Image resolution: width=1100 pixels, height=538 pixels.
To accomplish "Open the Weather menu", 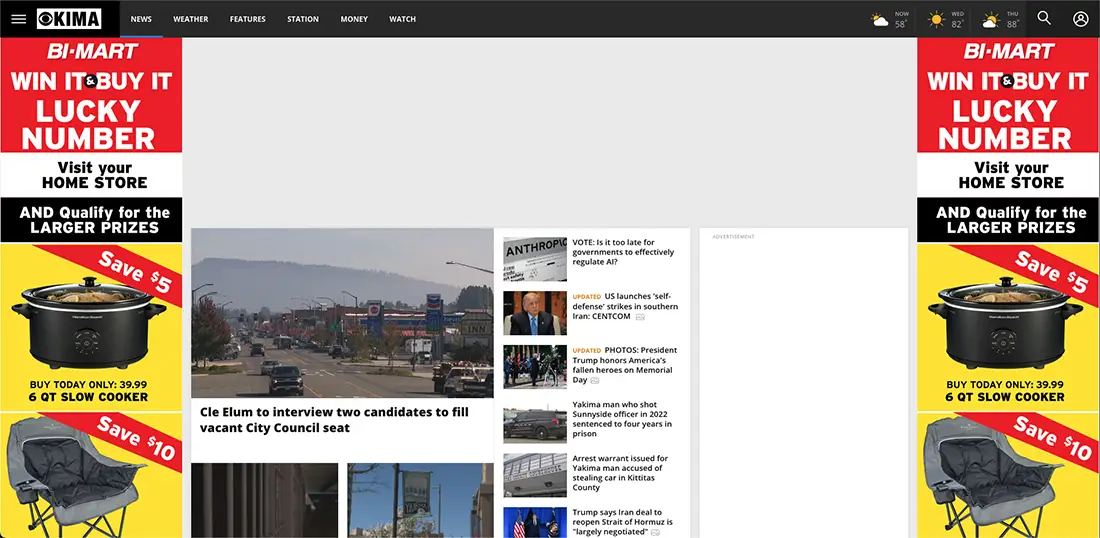I will 191,19.
